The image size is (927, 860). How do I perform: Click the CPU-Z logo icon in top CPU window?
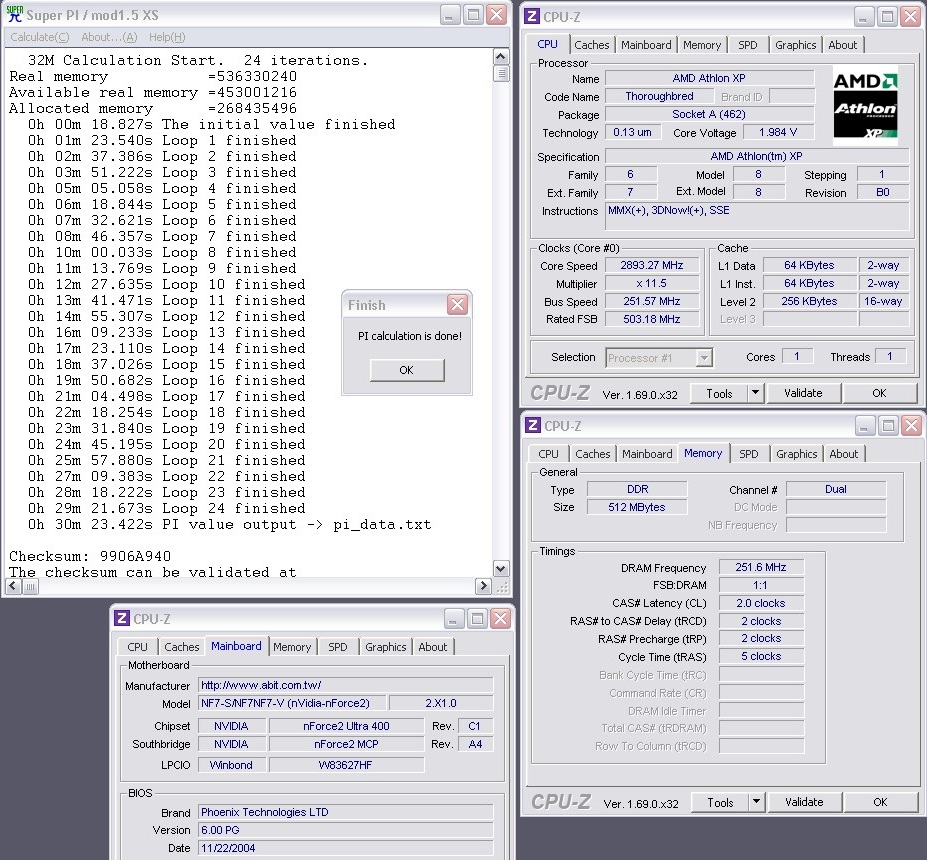[532, 16]
